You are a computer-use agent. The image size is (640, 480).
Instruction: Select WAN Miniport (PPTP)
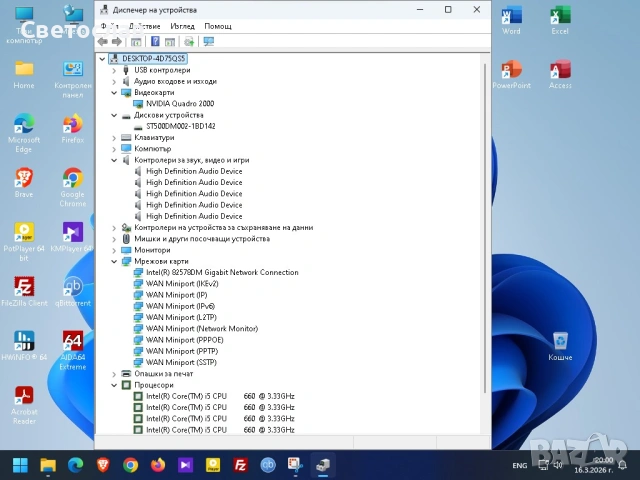[182, 351]
